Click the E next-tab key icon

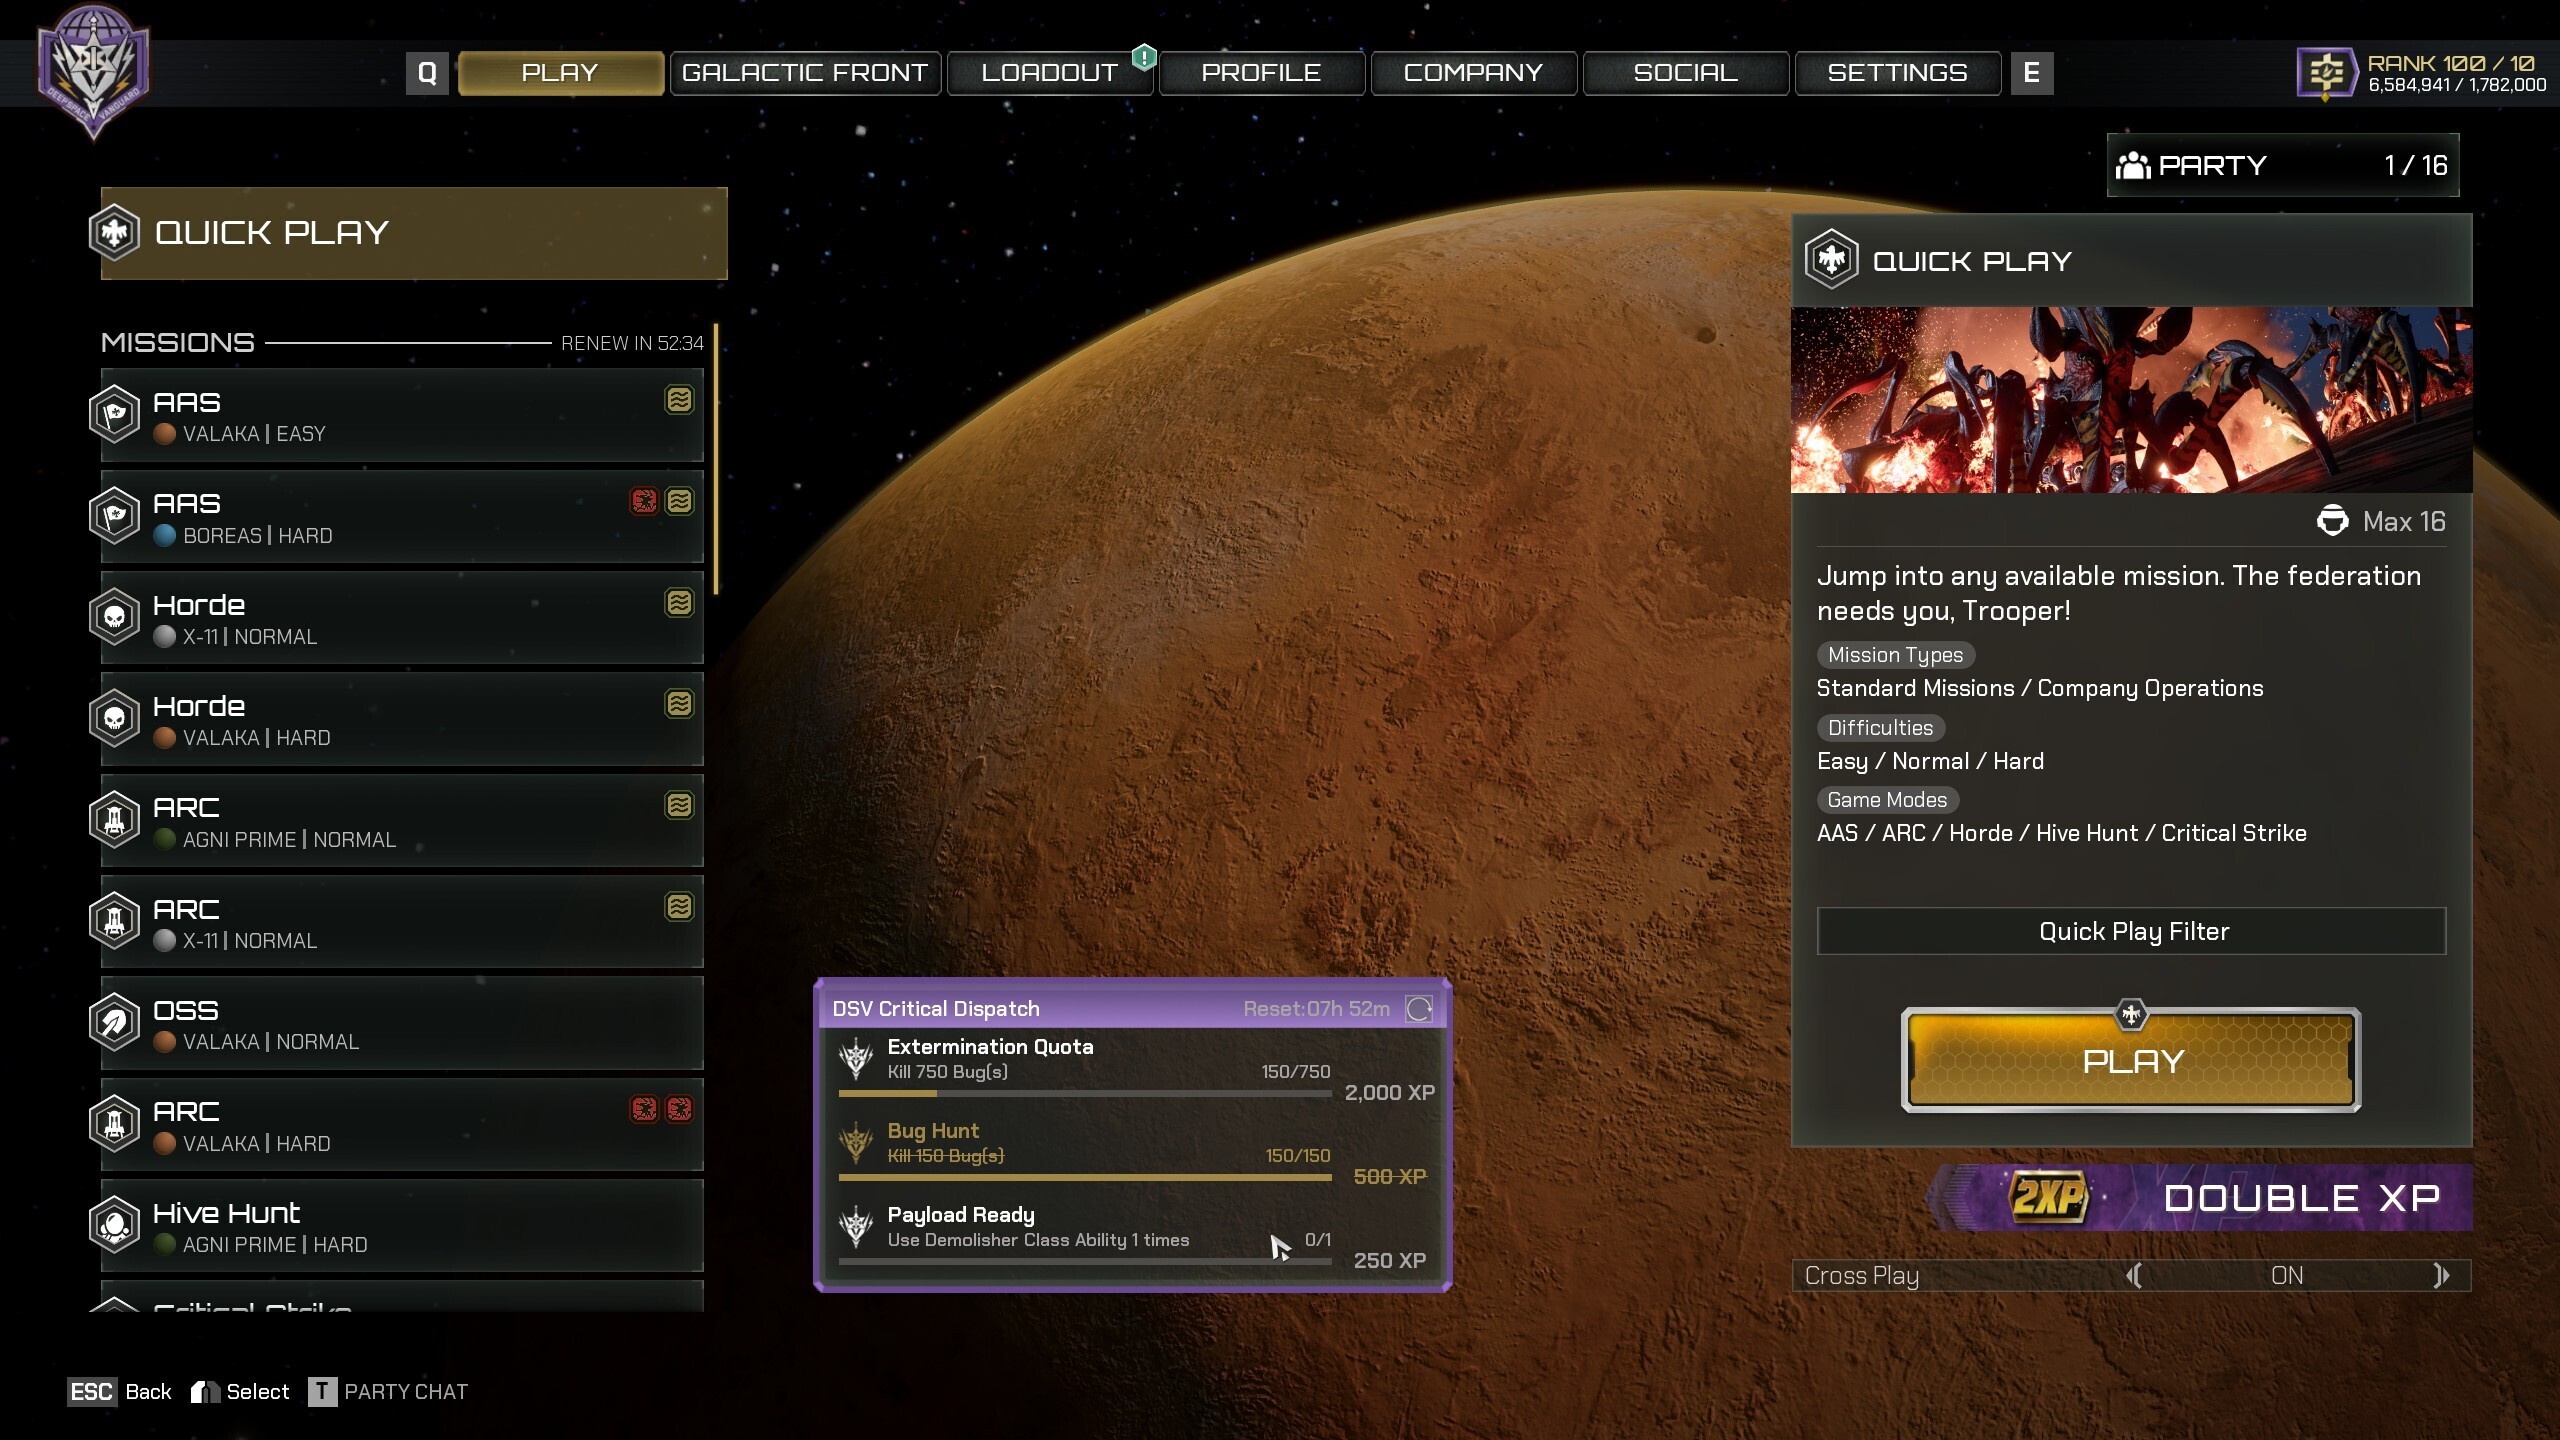2032,73
